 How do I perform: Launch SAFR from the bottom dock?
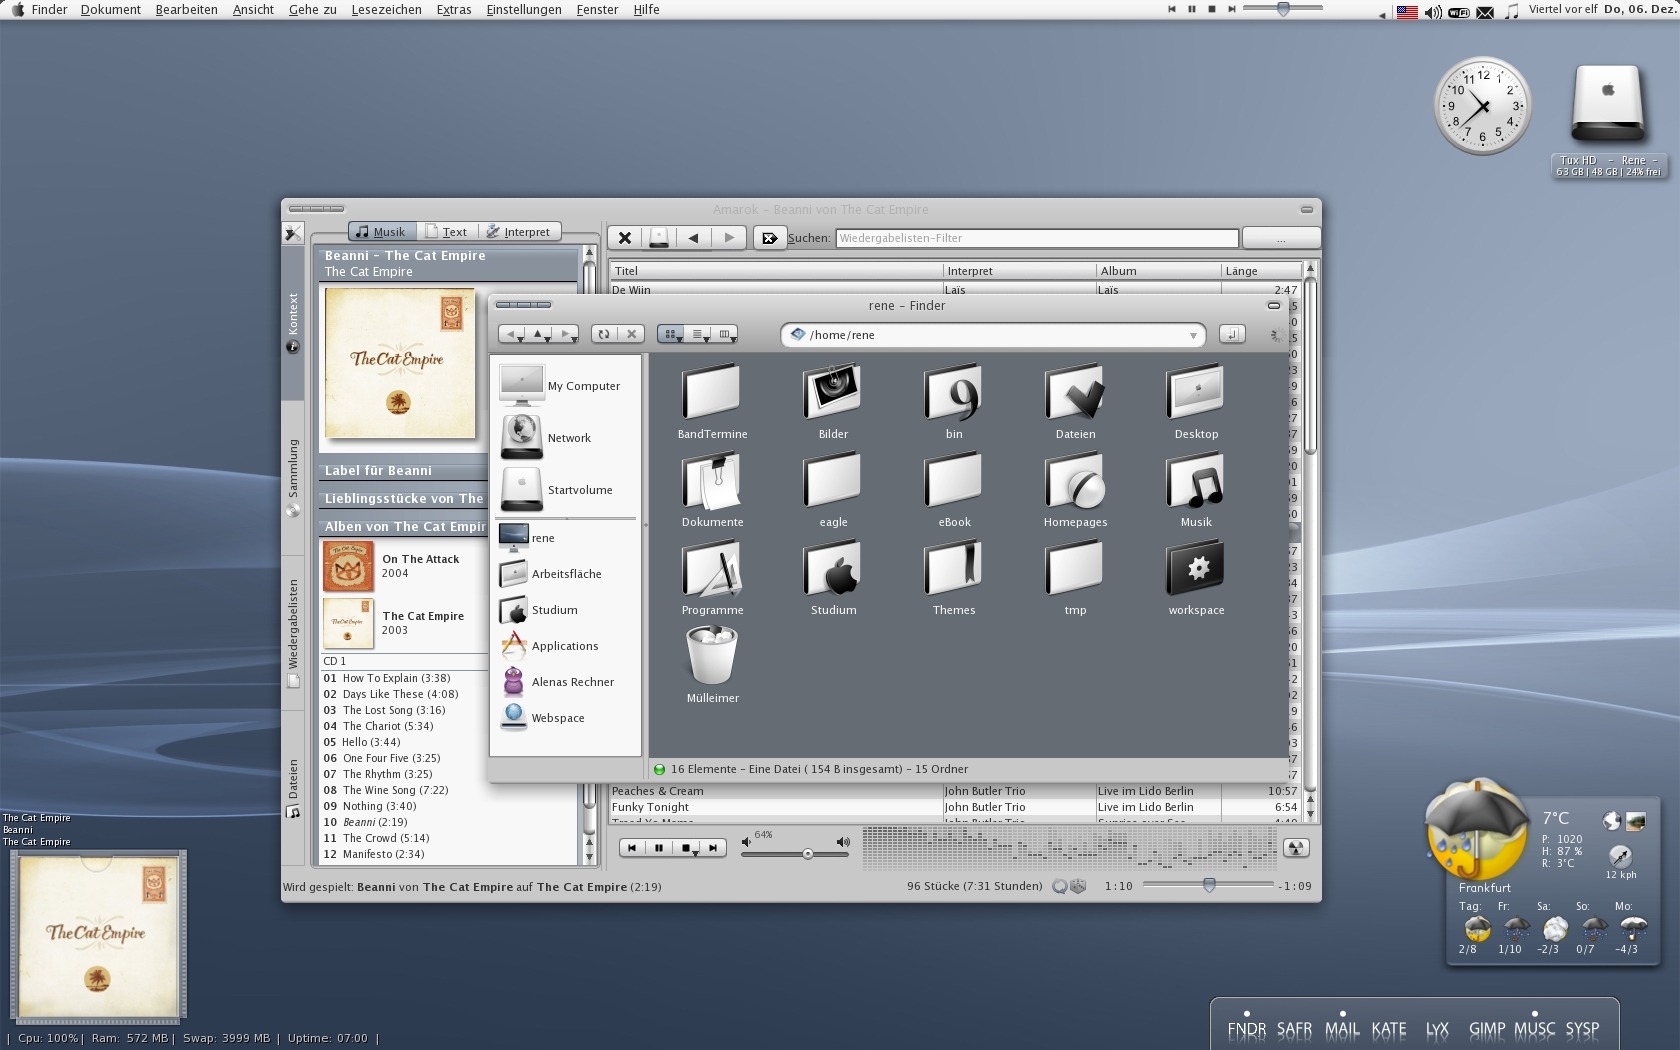[x=1293, y=1029]
